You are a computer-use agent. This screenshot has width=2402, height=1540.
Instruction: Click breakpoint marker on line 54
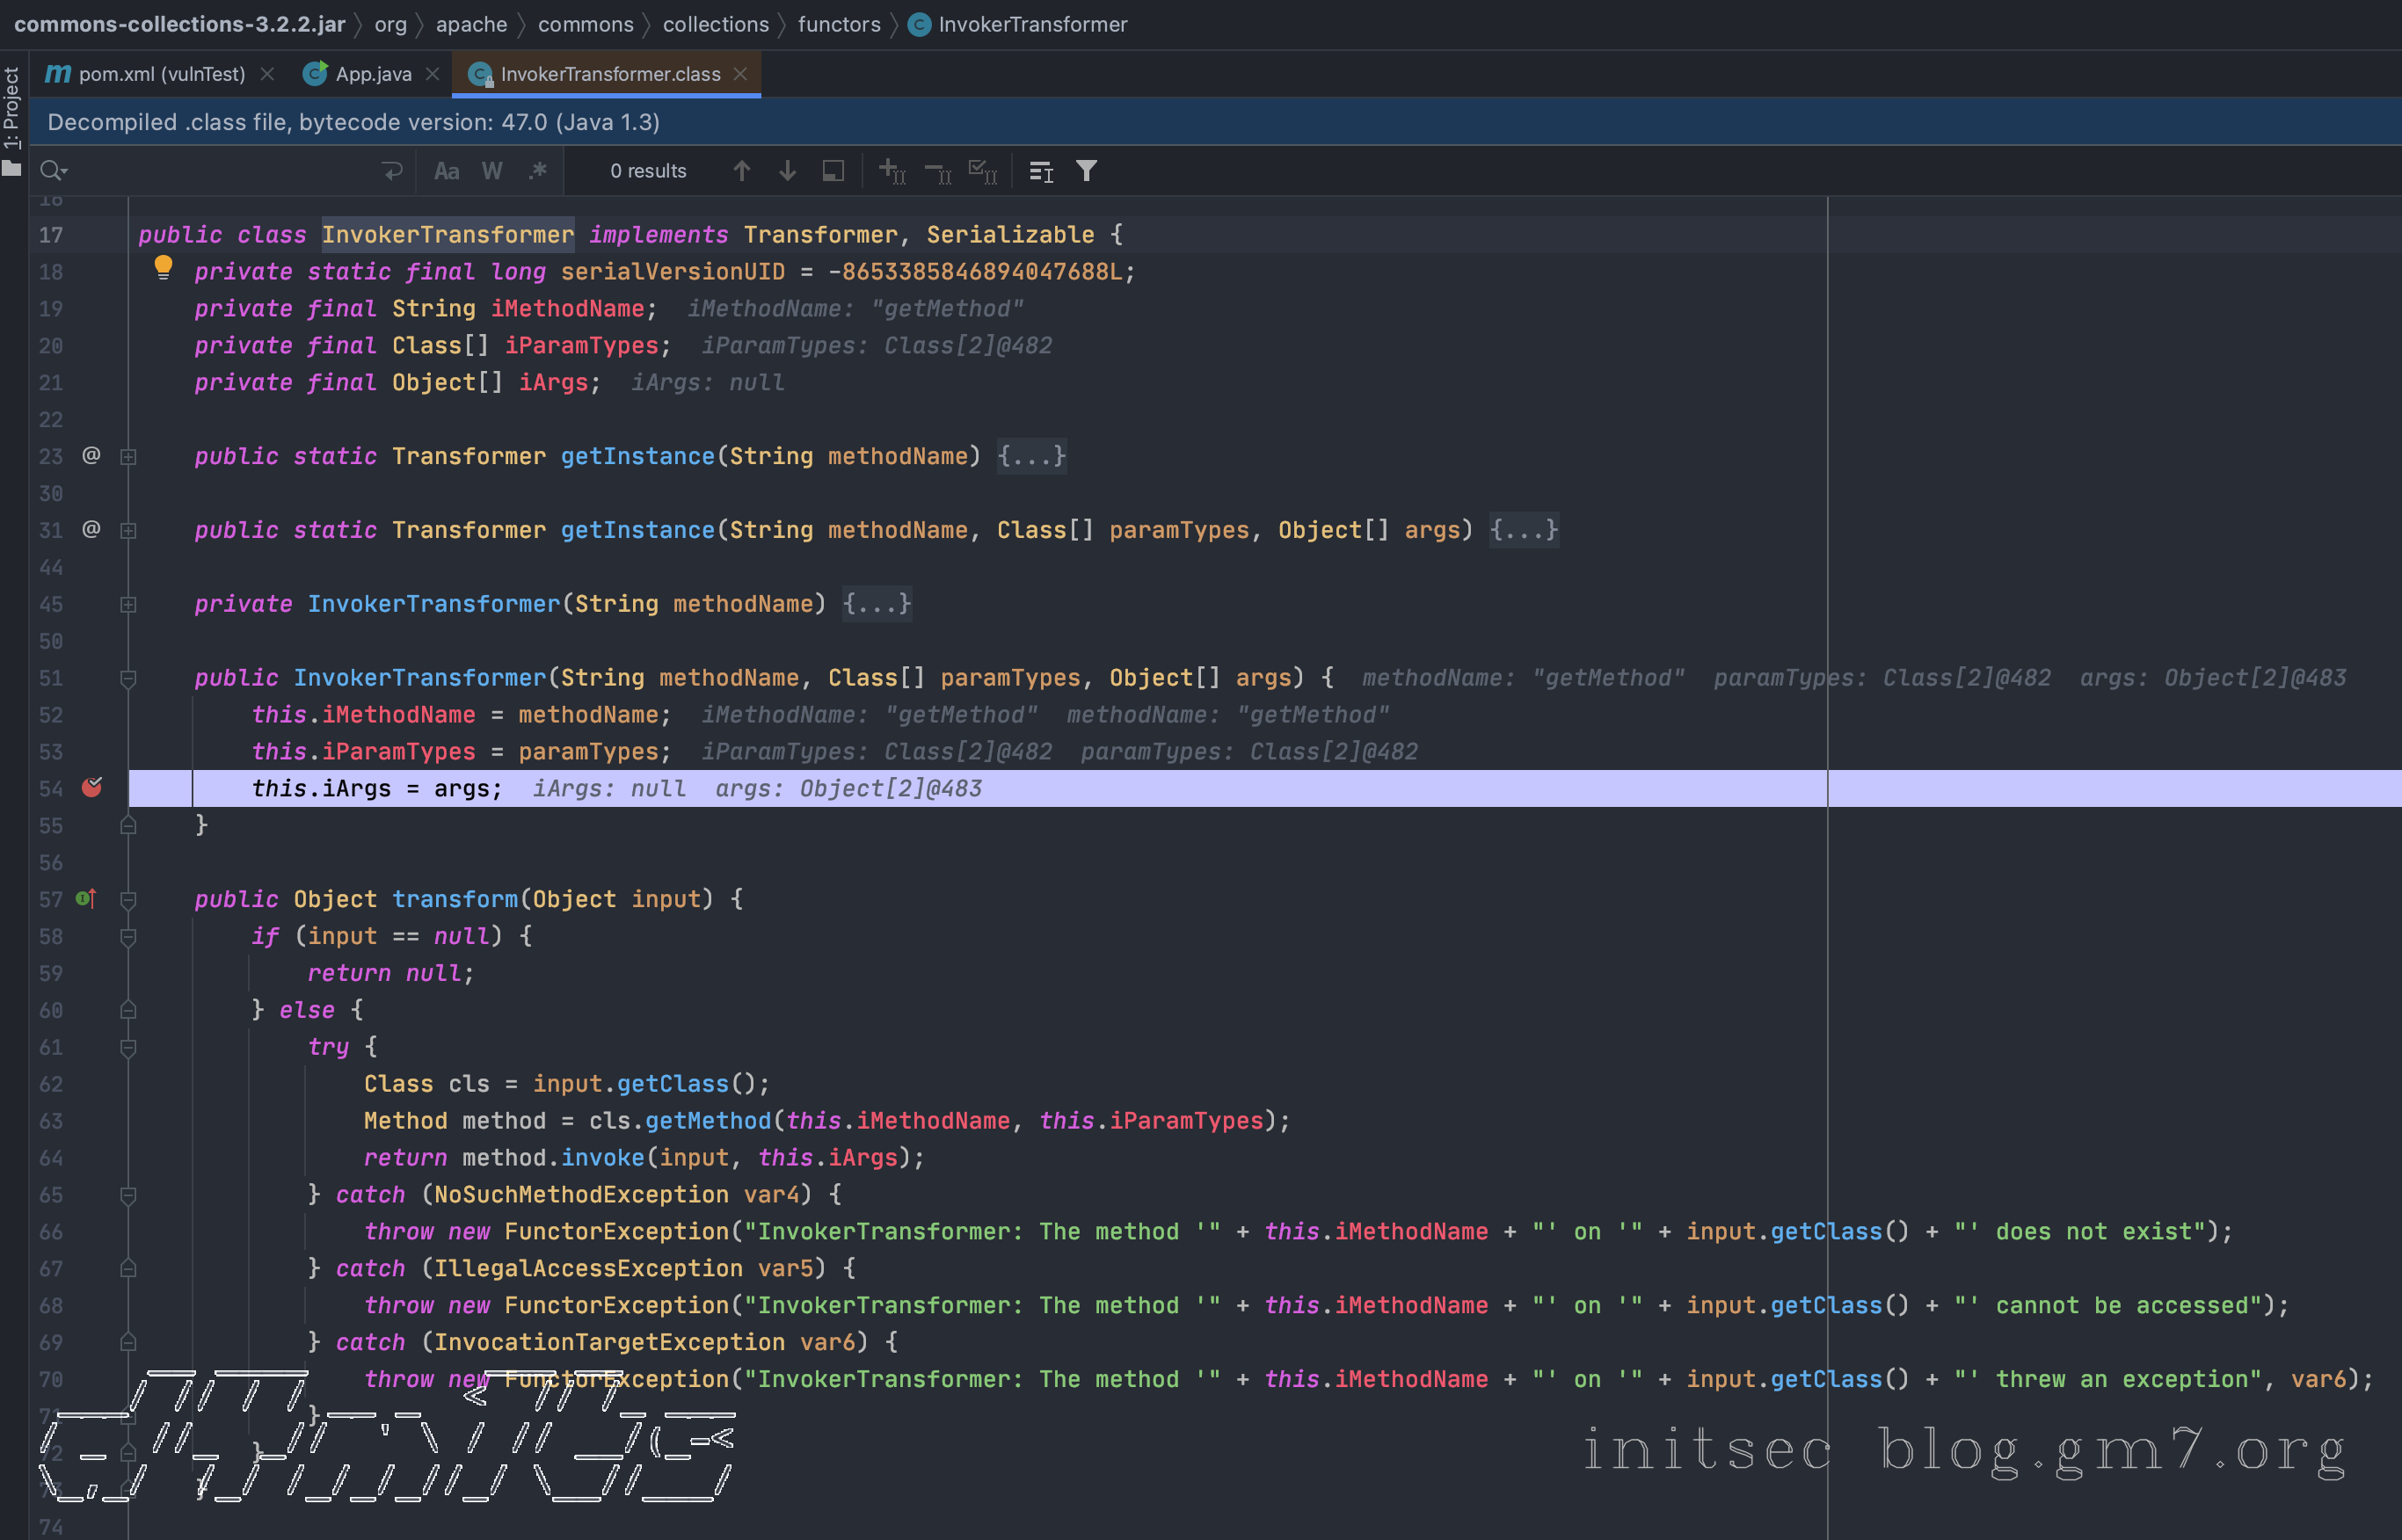tap(91, 788)
